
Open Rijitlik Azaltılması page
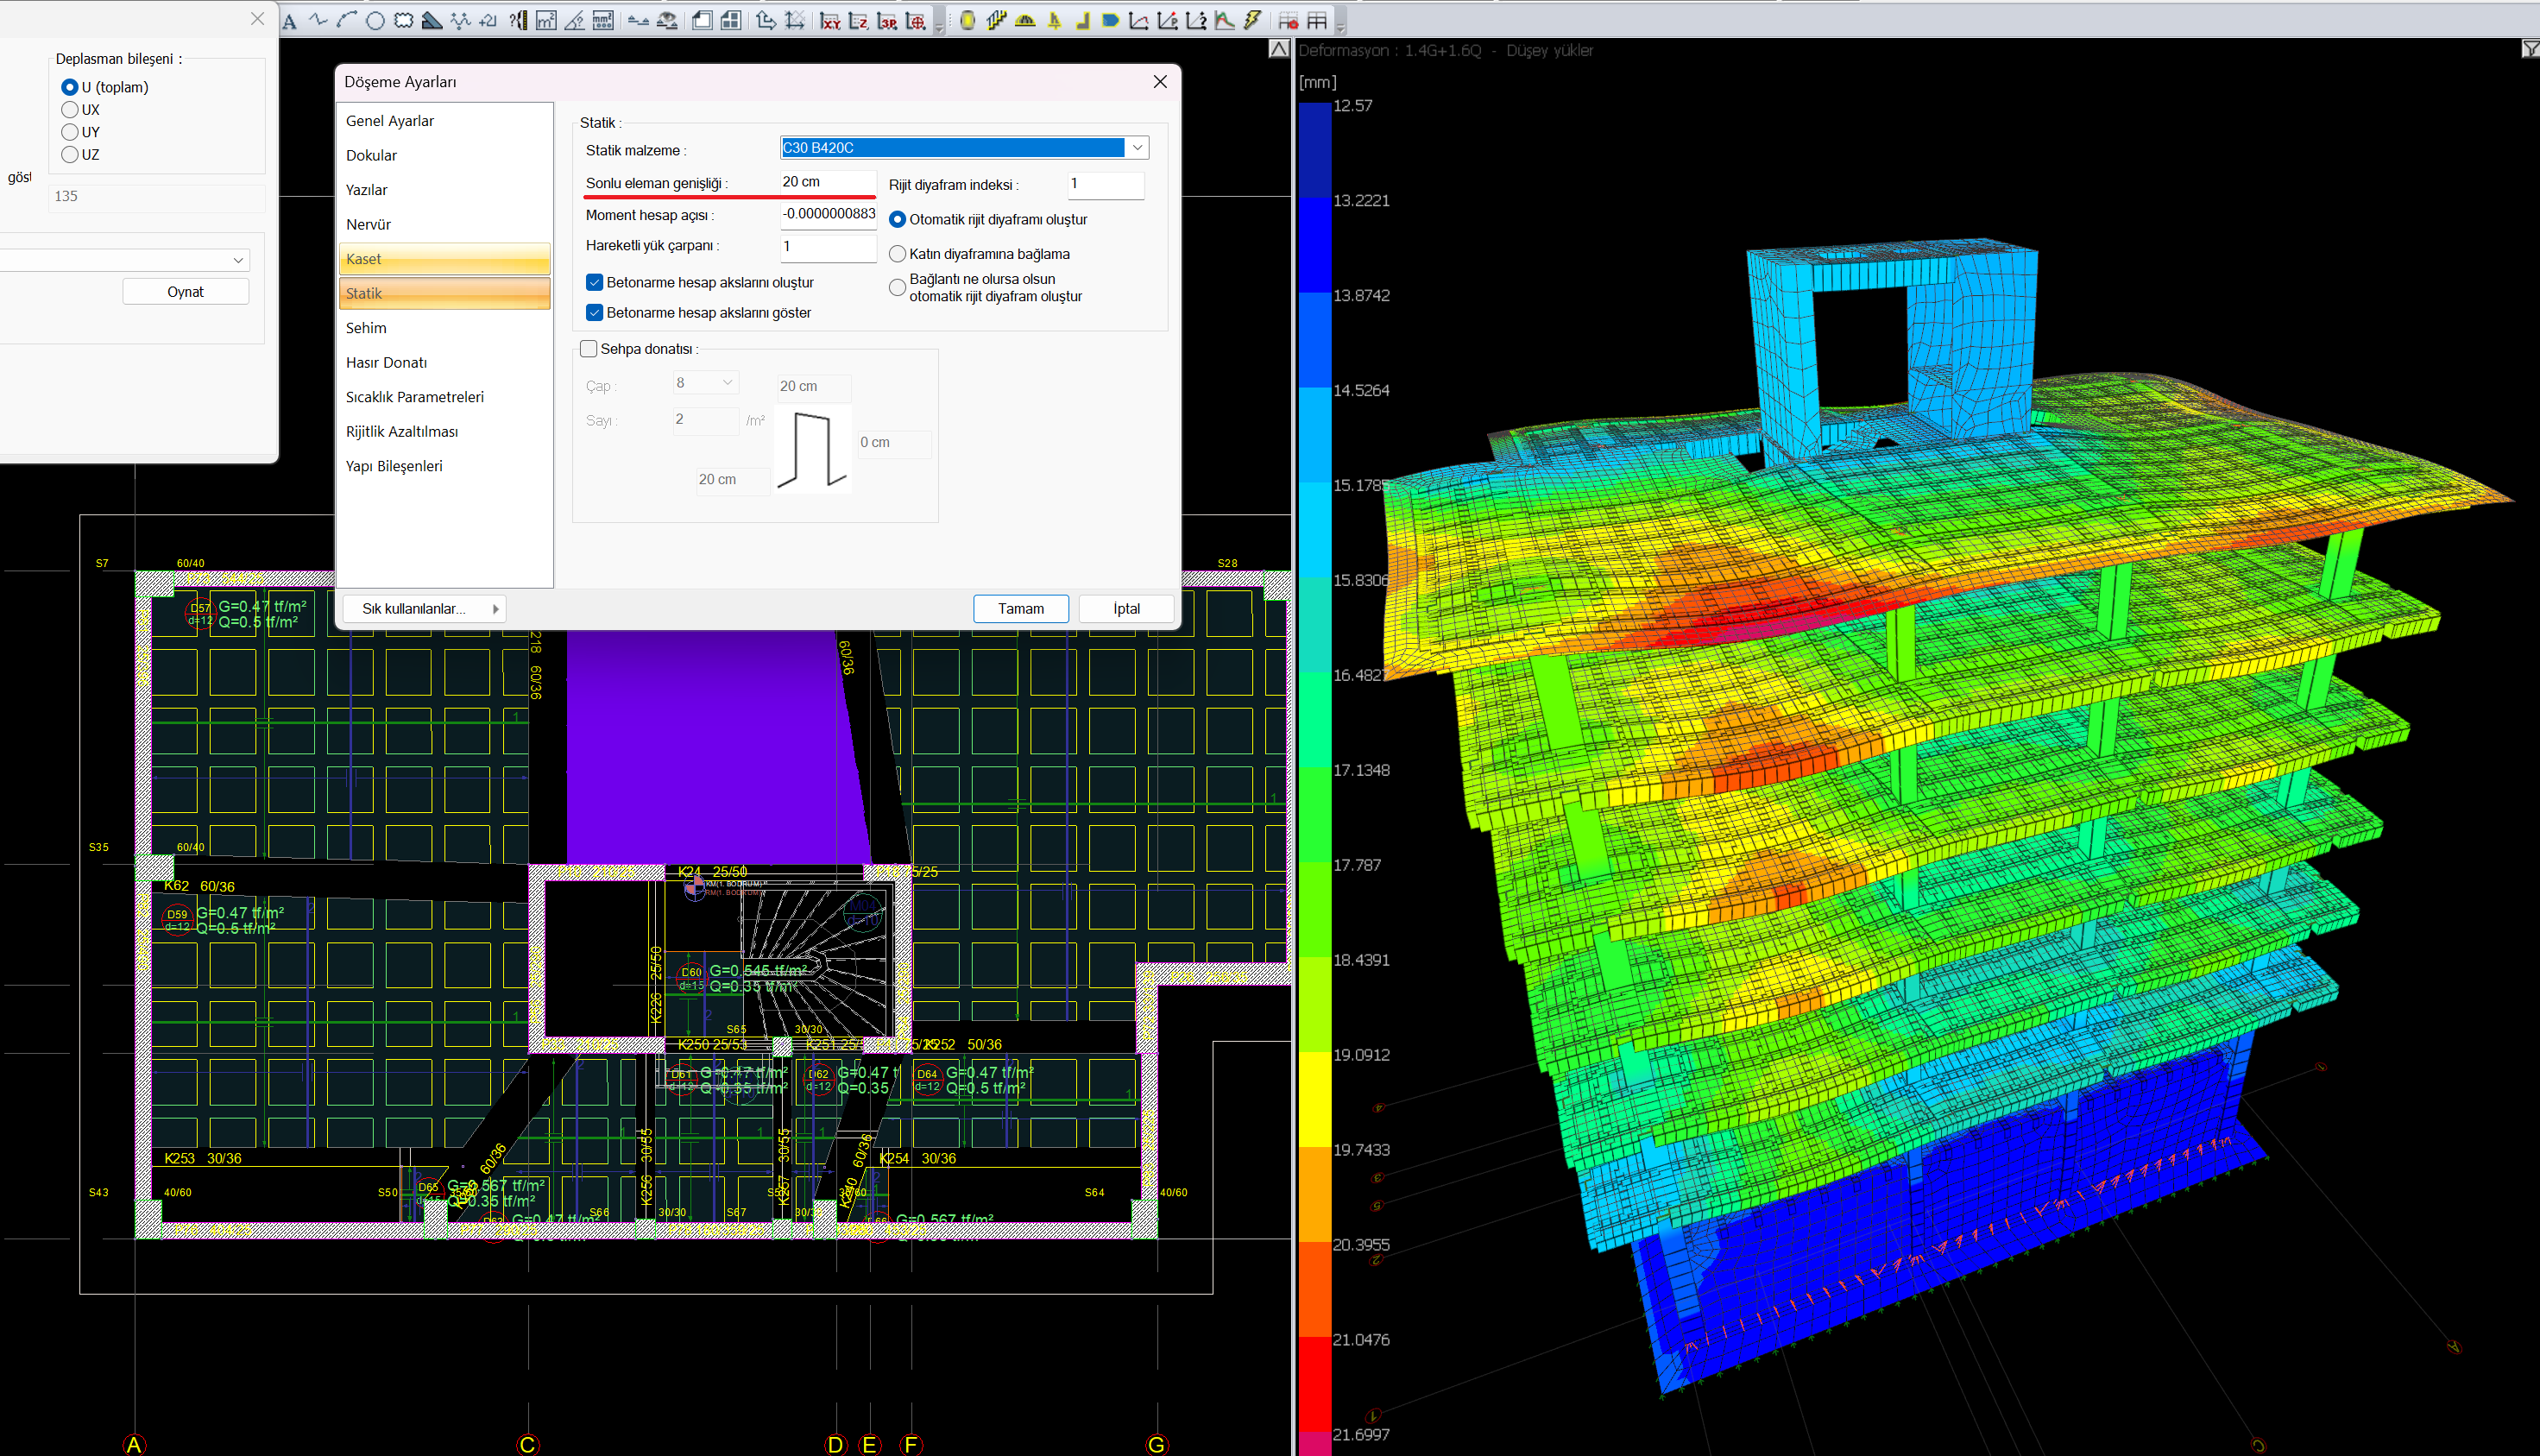click(x=444, y=432)
